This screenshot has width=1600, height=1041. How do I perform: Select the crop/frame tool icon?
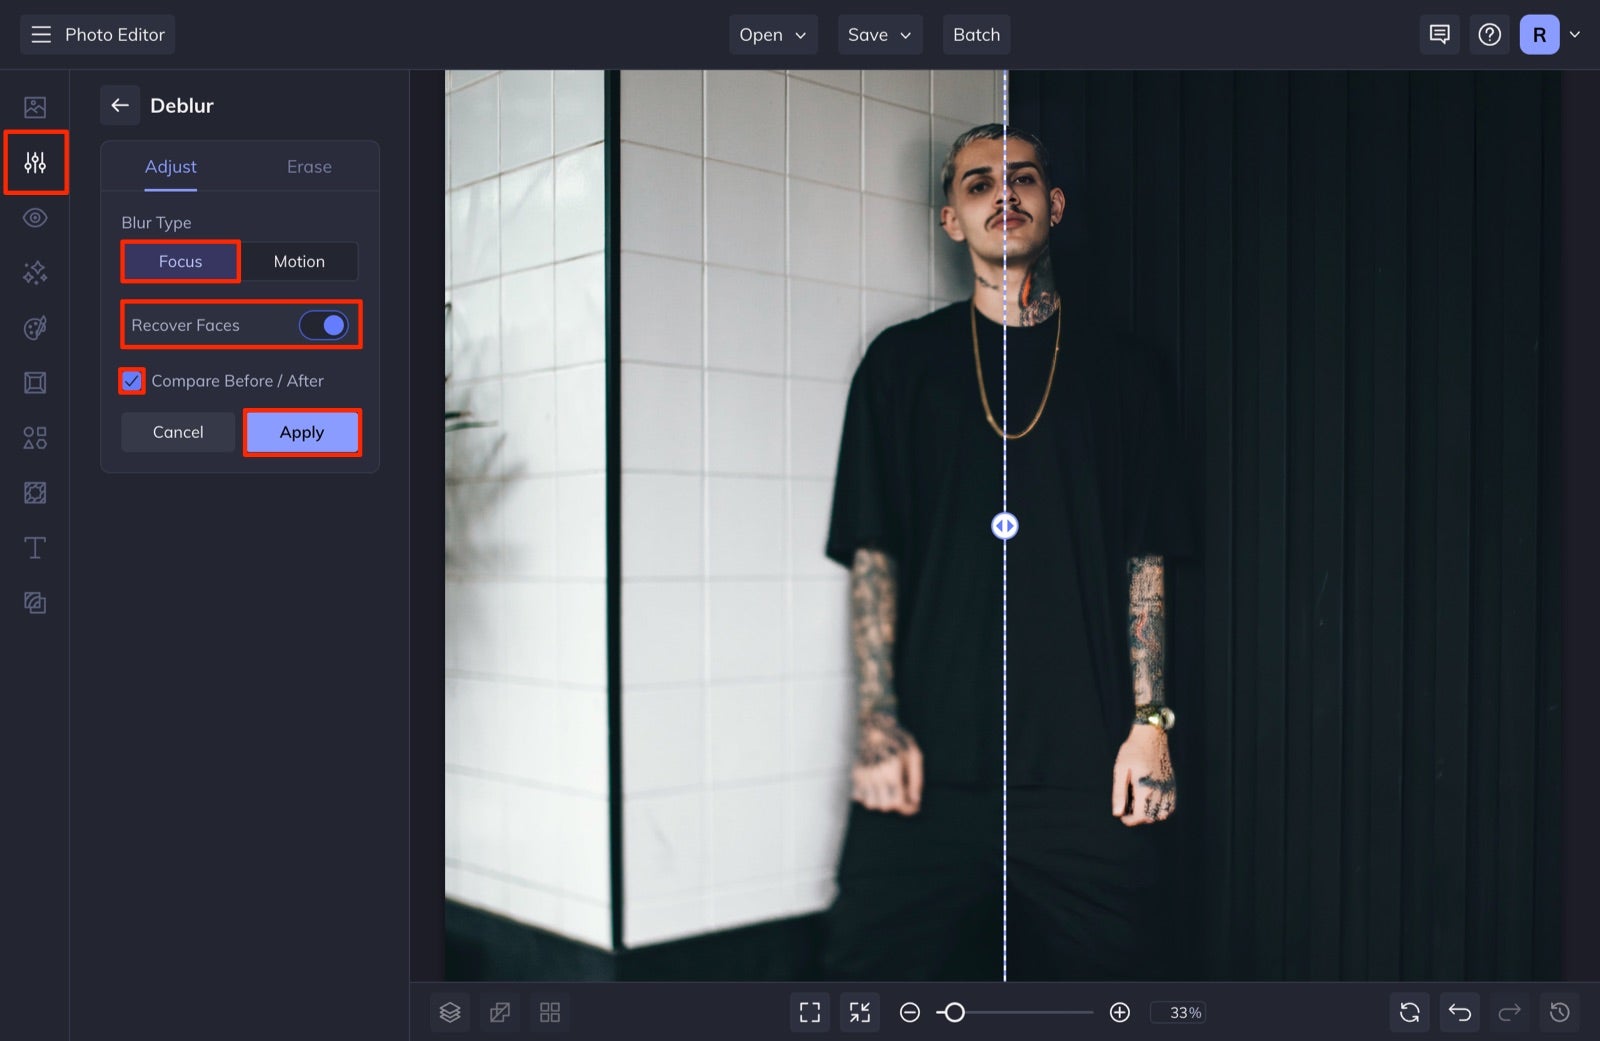pos(35,382)
